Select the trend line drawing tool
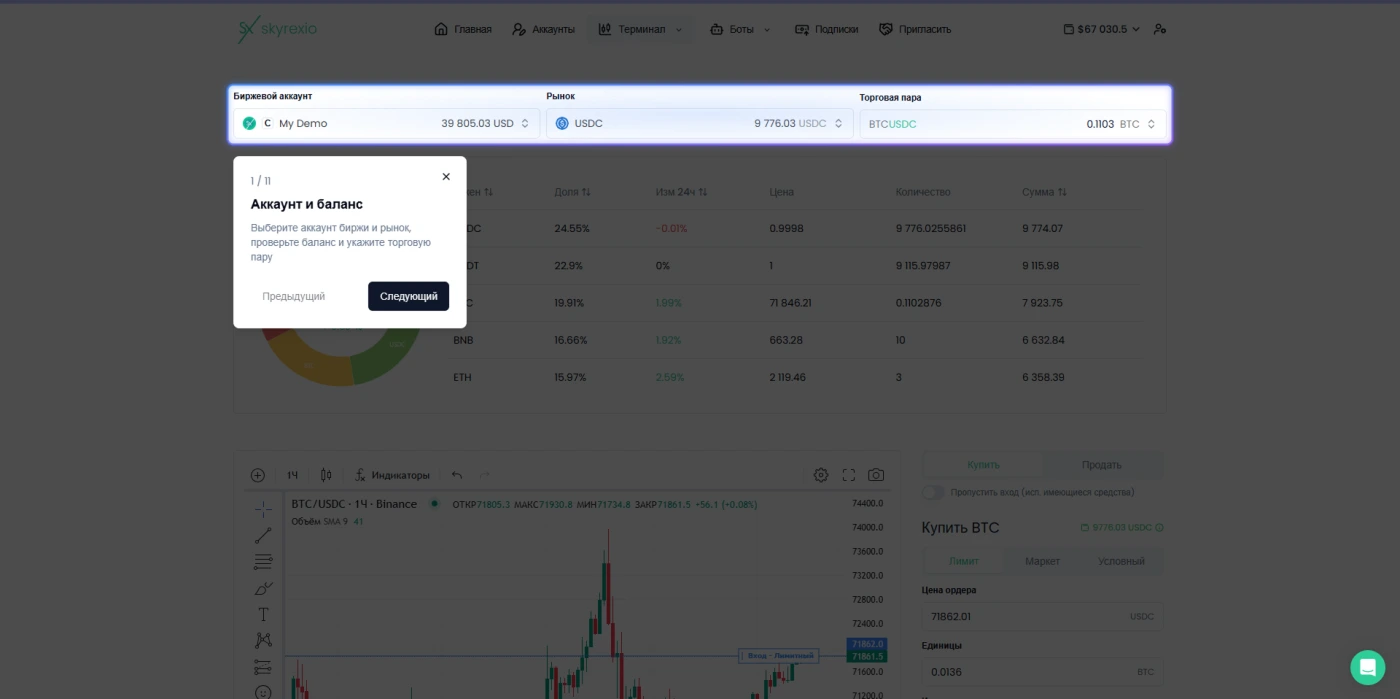The width and height of the screenshot is (1400, 699). click(263, 535)
